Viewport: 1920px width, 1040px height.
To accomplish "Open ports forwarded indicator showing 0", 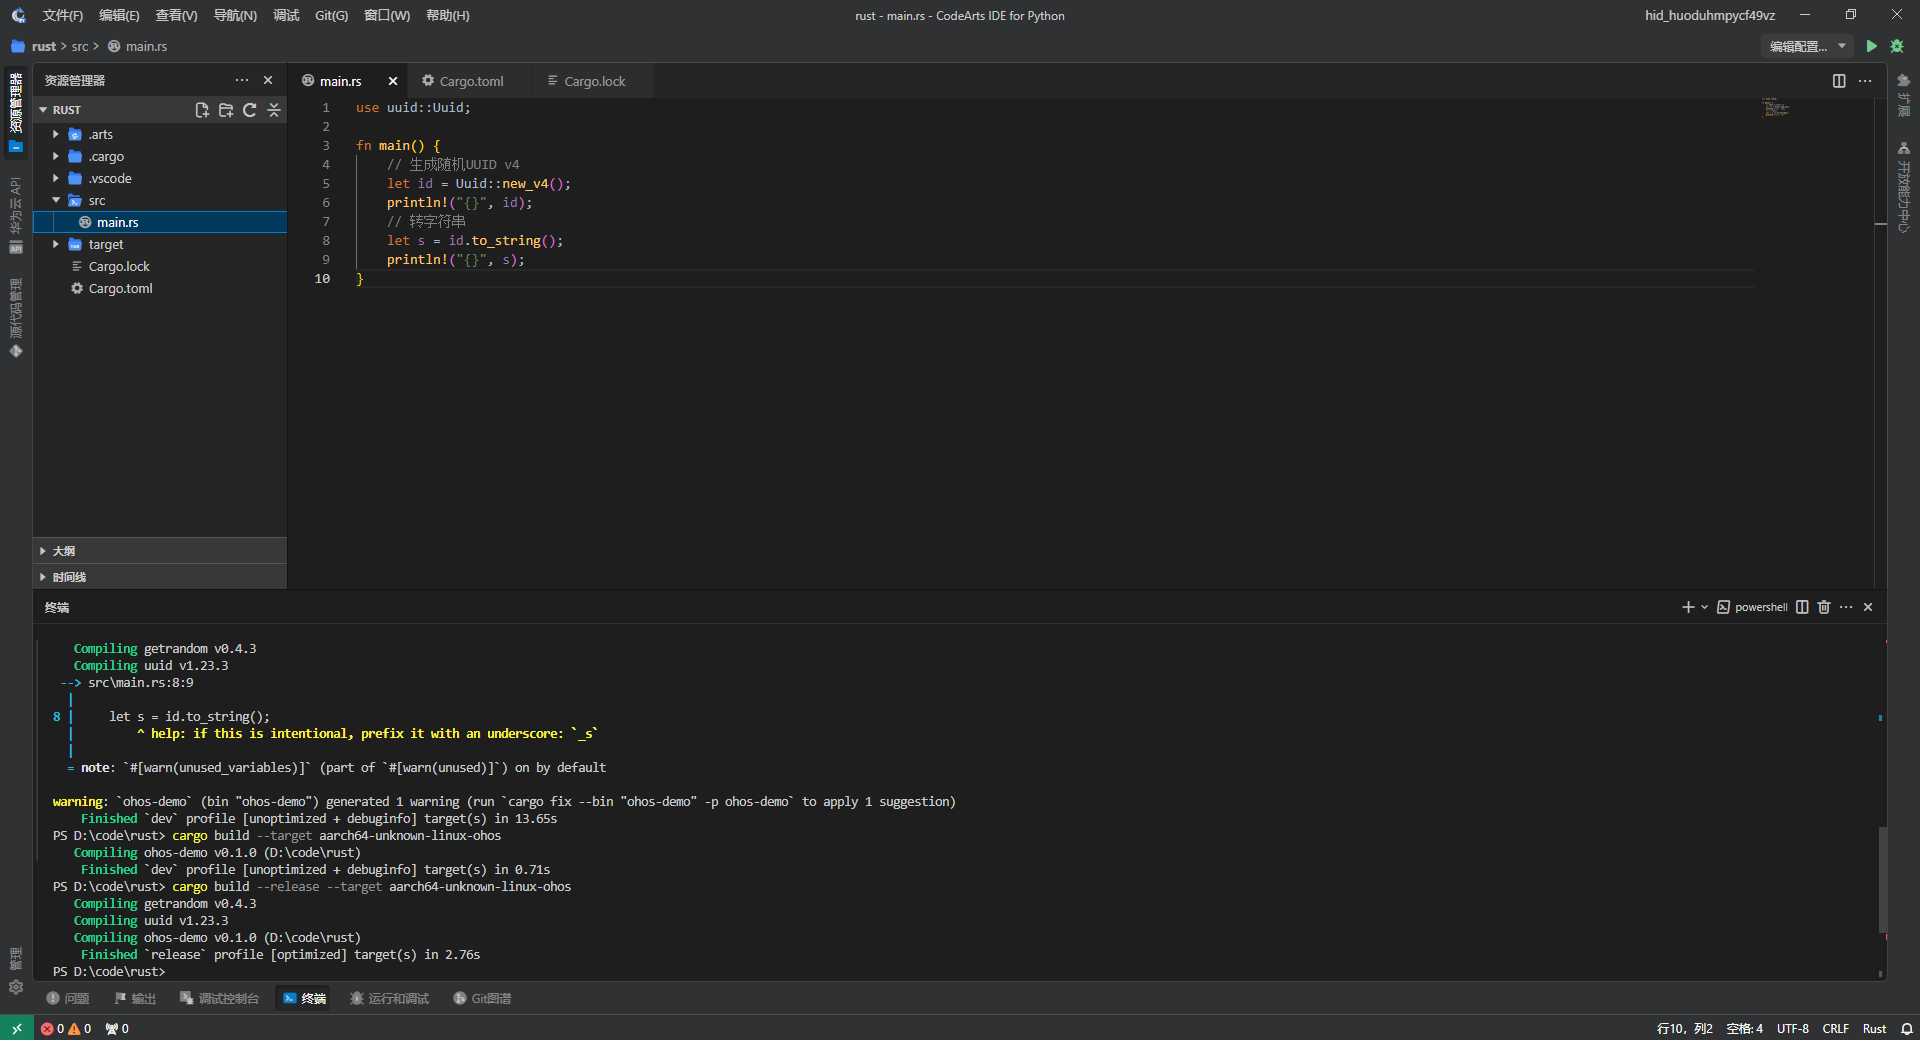I will click(x=117, y=1028).
